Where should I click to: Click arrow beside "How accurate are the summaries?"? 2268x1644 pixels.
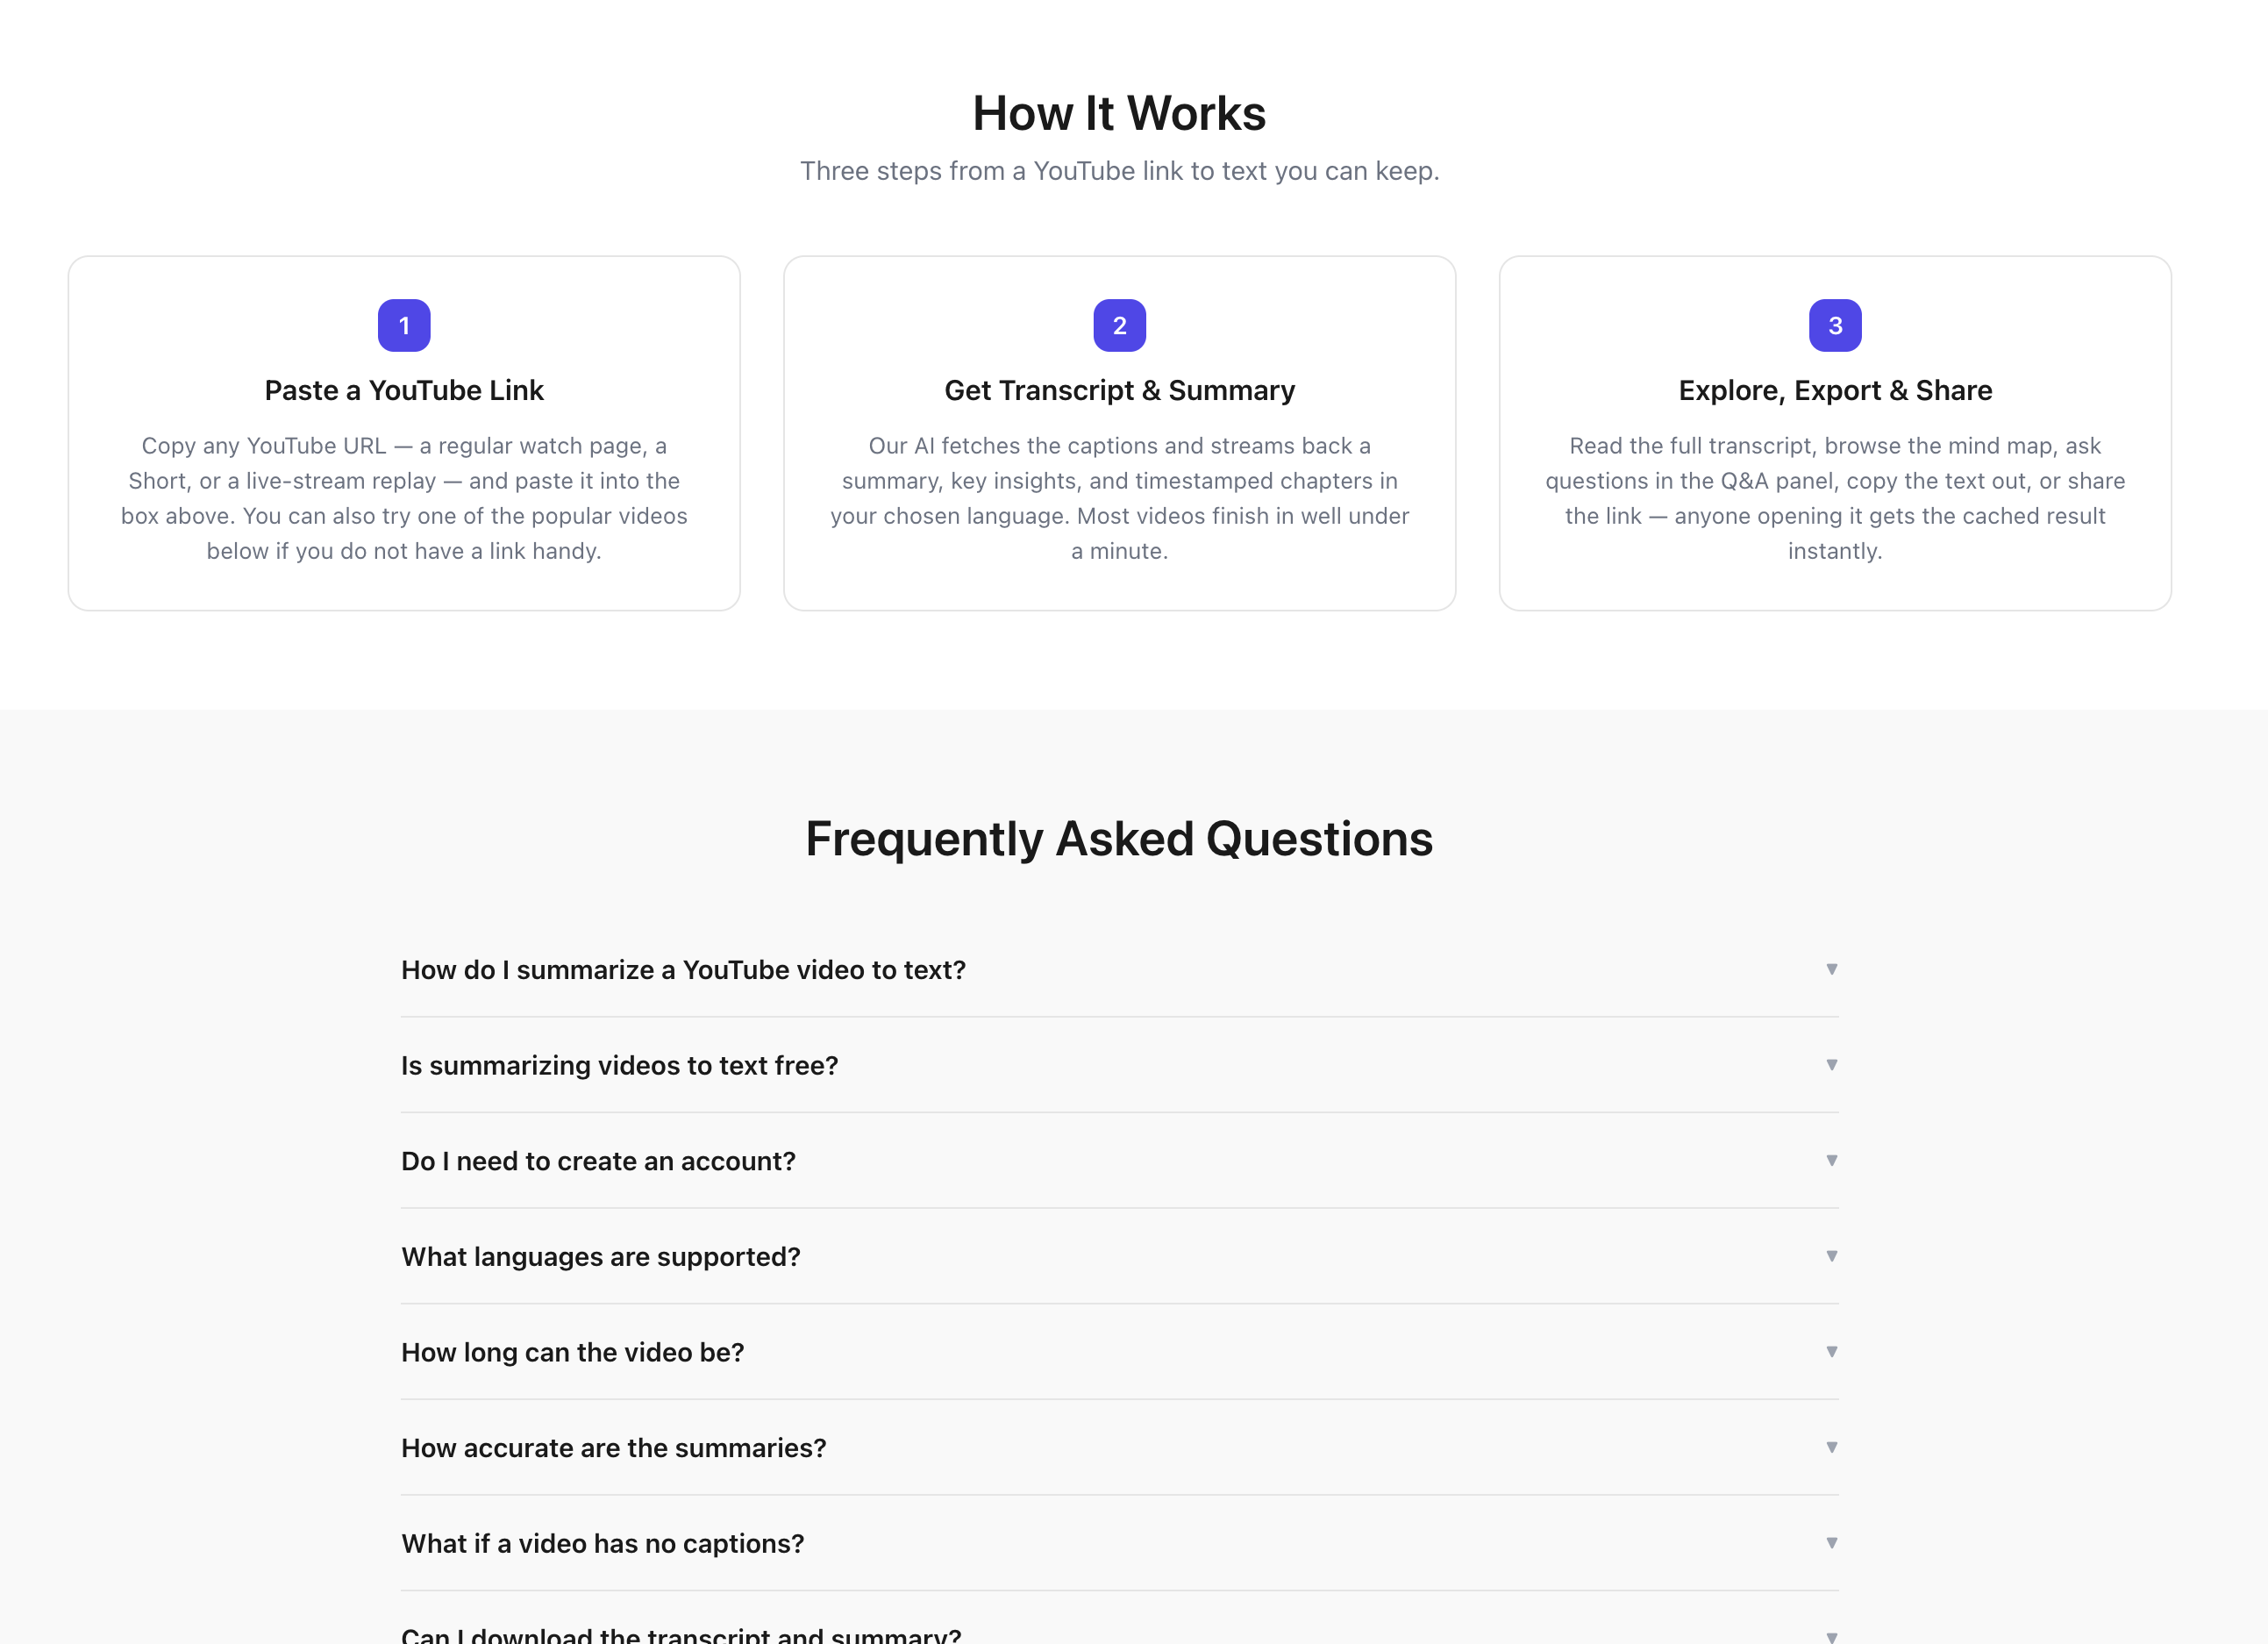1831,1447
